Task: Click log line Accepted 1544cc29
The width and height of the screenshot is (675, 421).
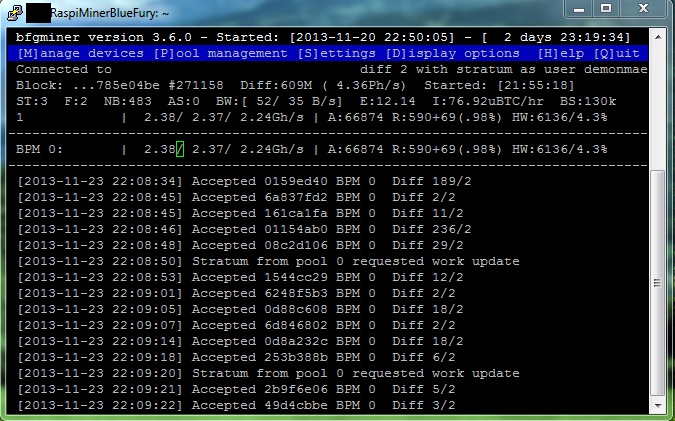Action: pos(240,277)
